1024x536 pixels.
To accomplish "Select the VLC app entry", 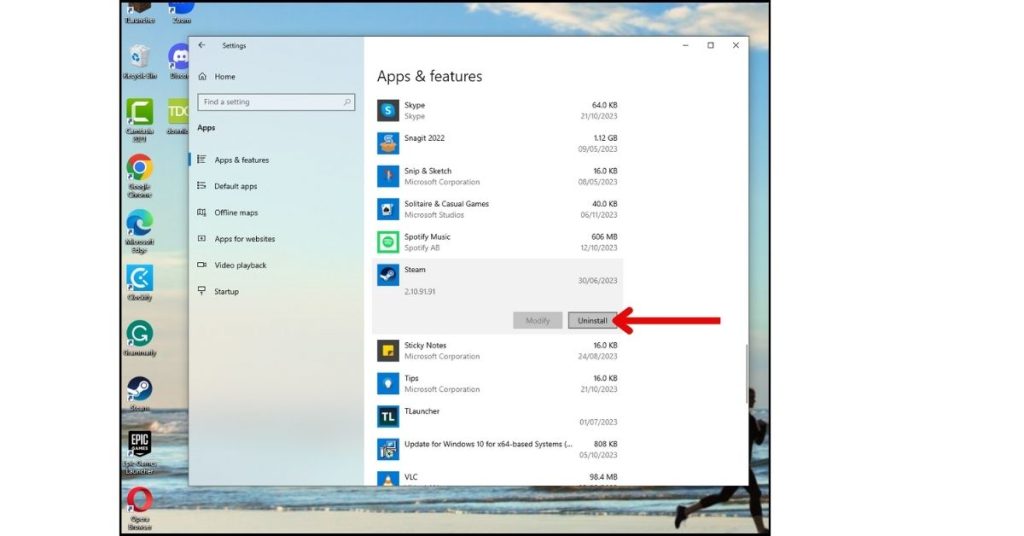I will click(497, 477).
